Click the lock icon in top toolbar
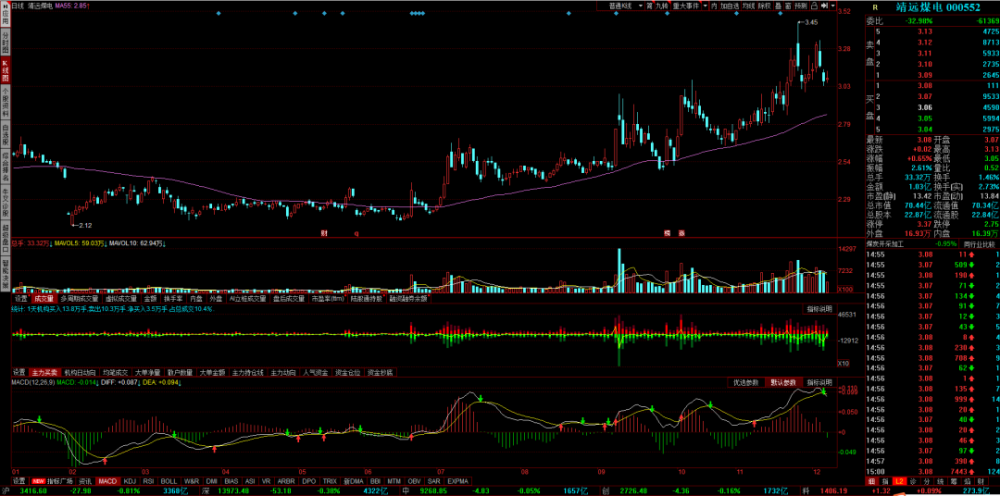 click(812, 5)
